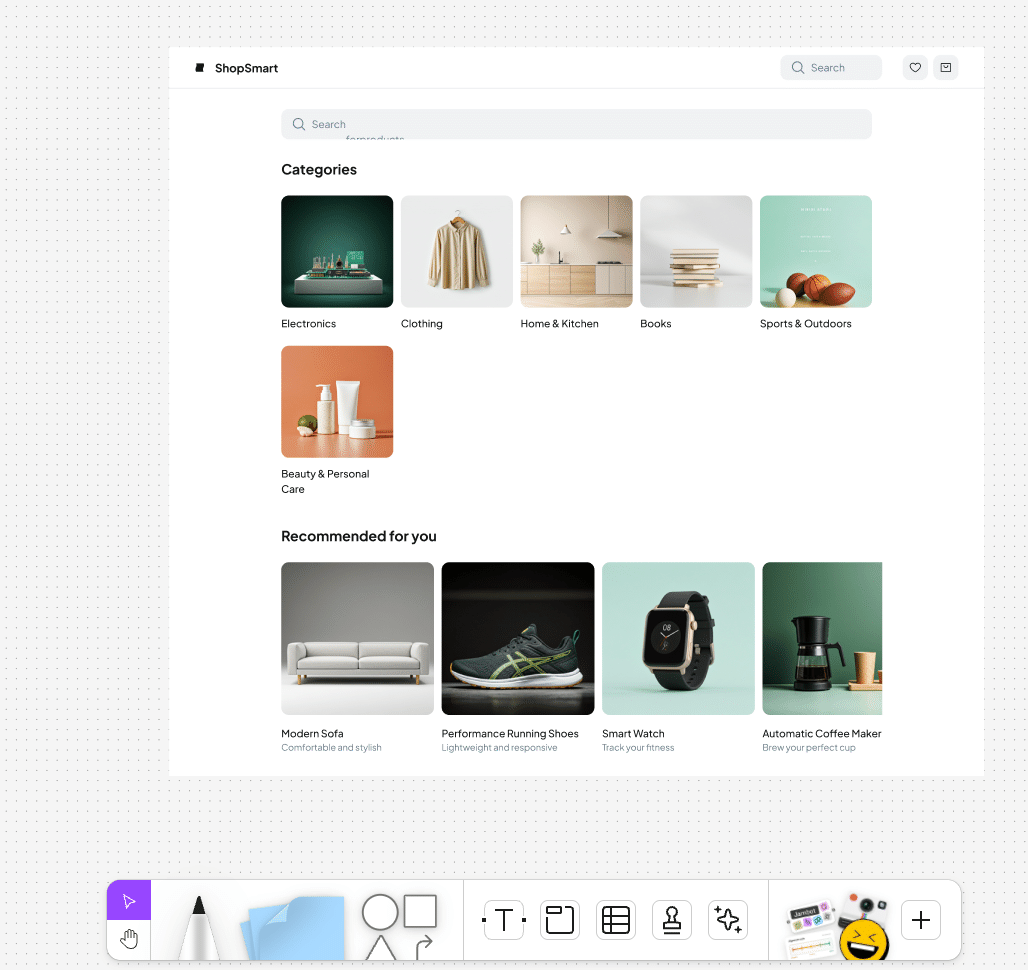Select the Sports & Outdoors image
The width and height of the screenshot is (1028, 970).
816,251
